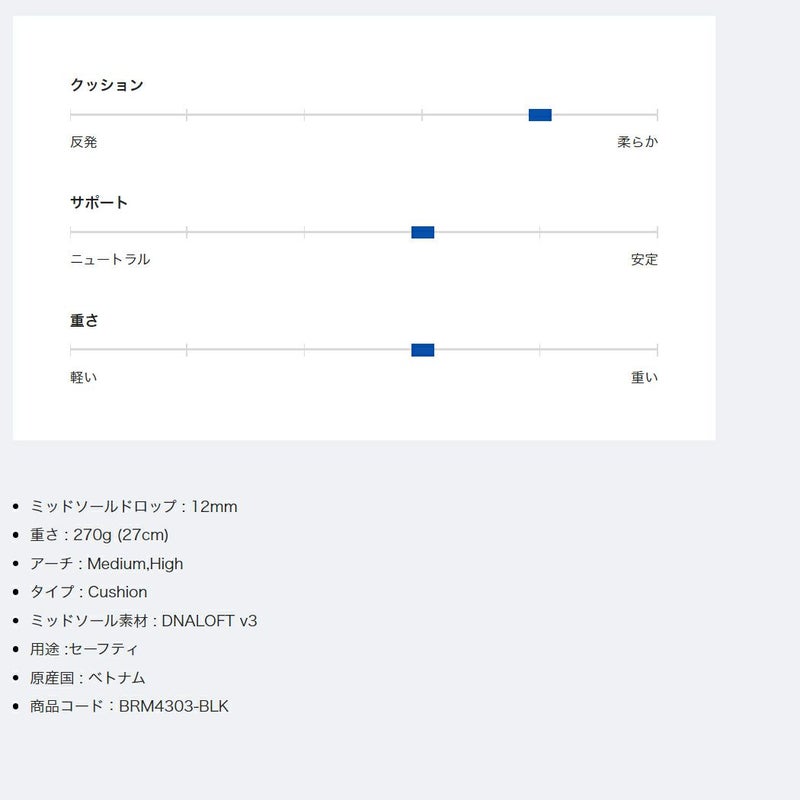Click the ミッドソールドロップ 12mm list item
This screenshot has width=800, height=800.
click(134, 506)
